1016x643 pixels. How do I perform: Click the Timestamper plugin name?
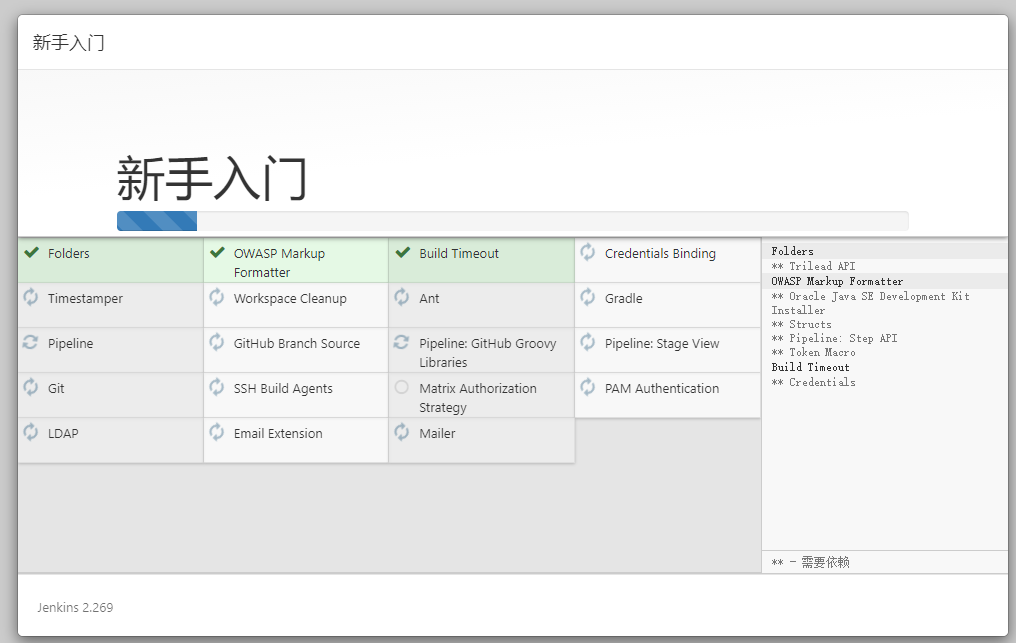click(x=86, y=299)
